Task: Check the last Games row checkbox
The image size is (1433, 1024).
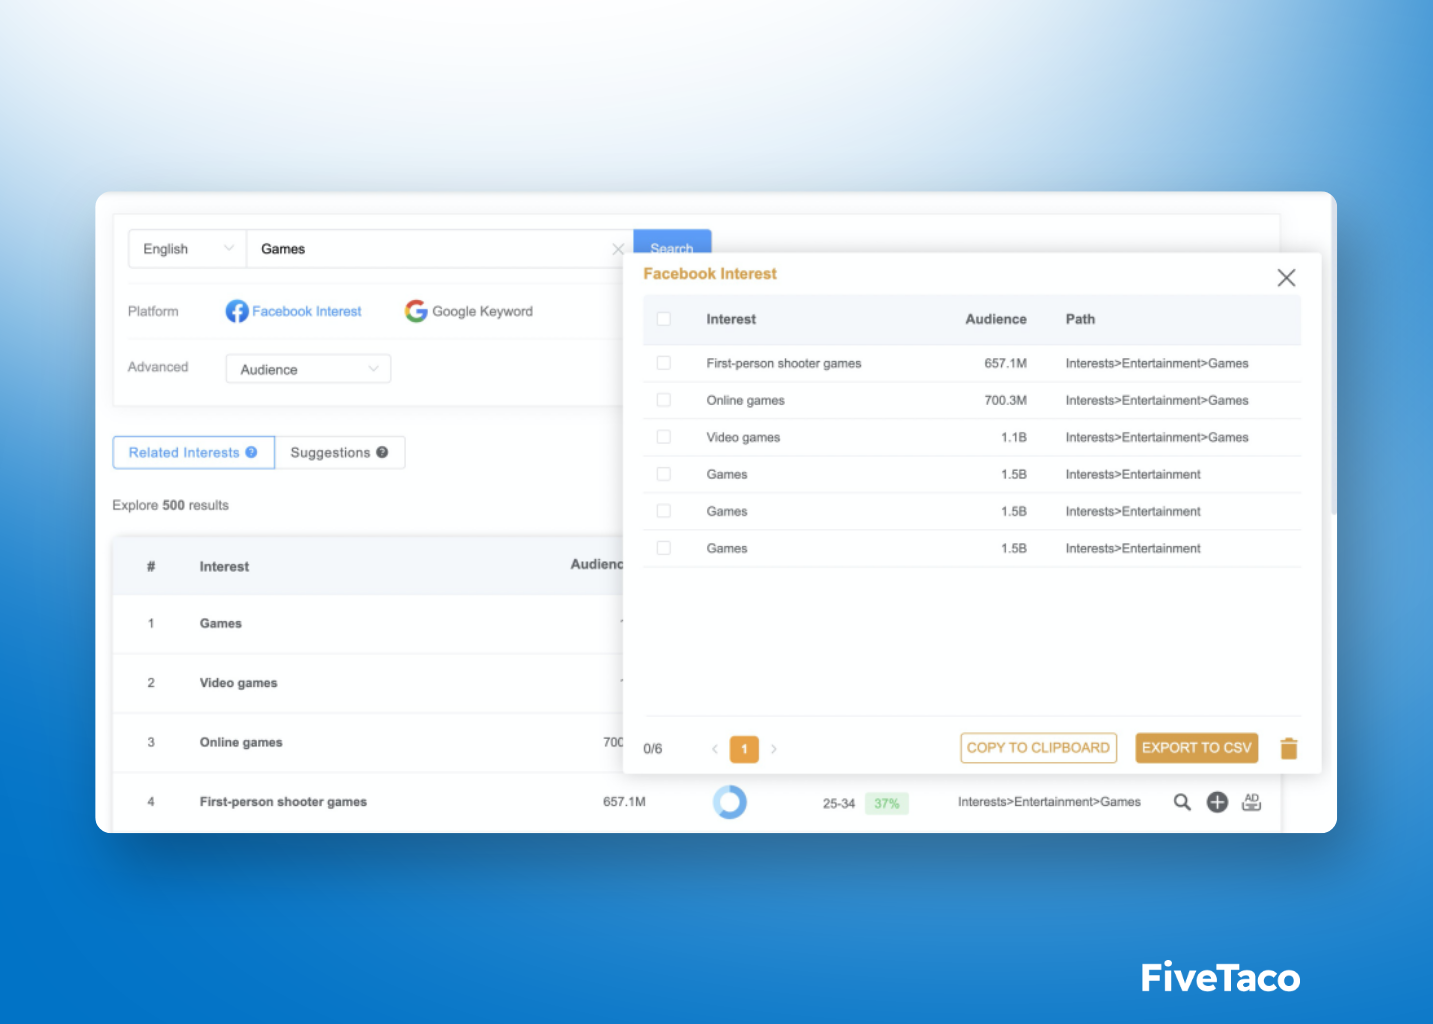Action: pyautogui.click(x=663, y=548)
